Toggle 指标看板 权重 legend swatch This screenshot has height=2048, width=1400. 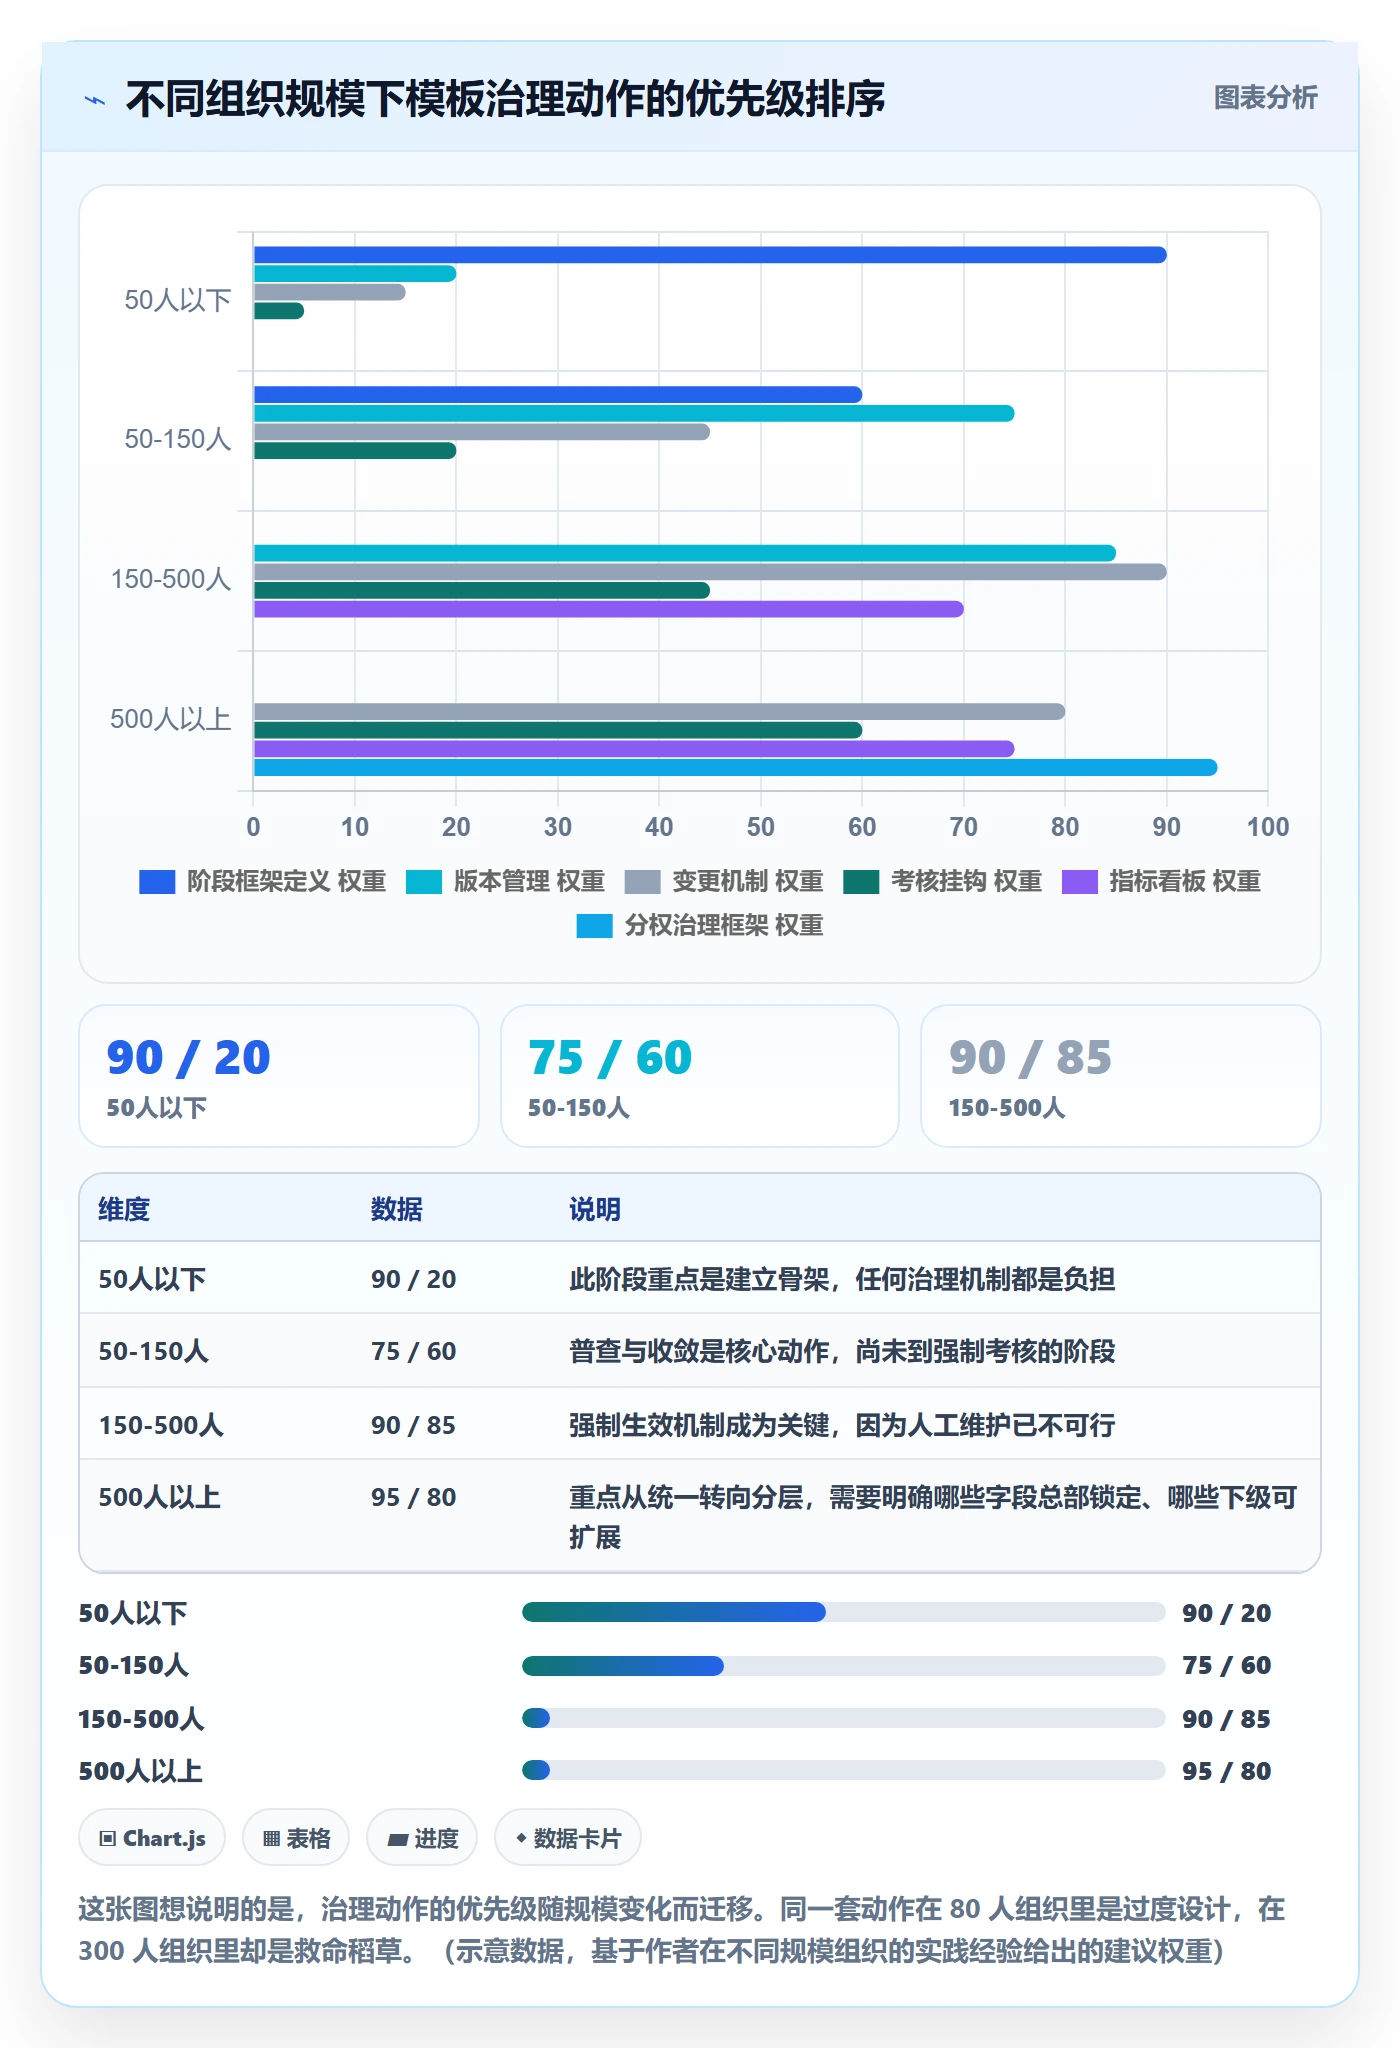coord(1080,881)
